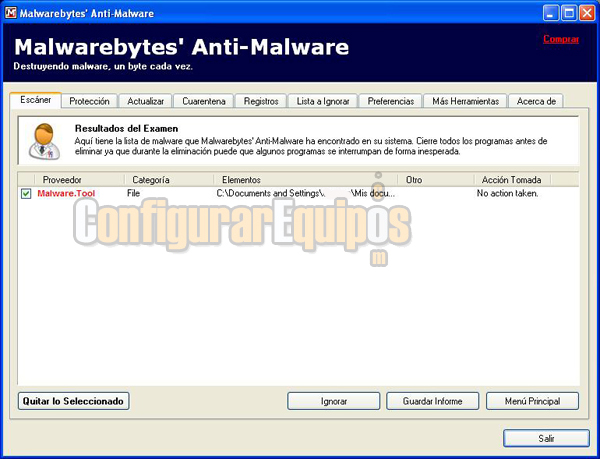The height and width of the screenshot is (459, 600).
Task: Uncheck the Malware.Tool result checkbox
Action: click(x=26, y=194)
